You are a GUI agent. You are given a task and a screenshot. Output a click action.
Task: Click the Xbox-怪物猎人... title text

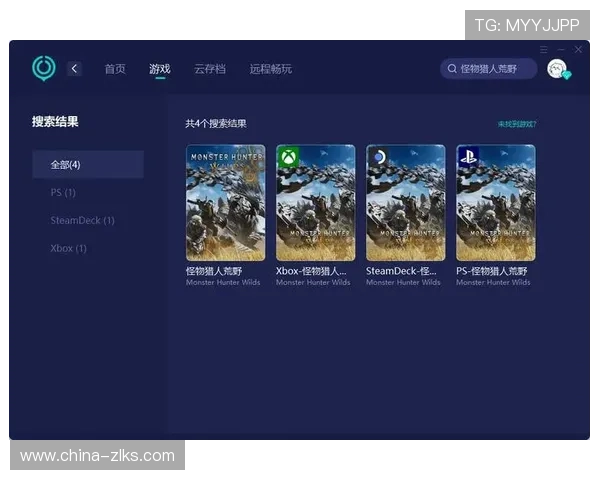[x=311, y=271]
